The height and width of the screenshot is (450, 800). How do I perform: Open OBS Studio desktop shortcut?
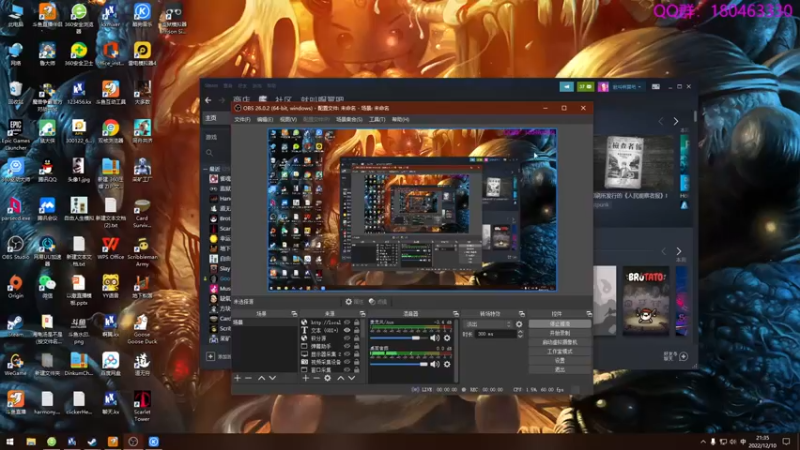click(15, 248)
